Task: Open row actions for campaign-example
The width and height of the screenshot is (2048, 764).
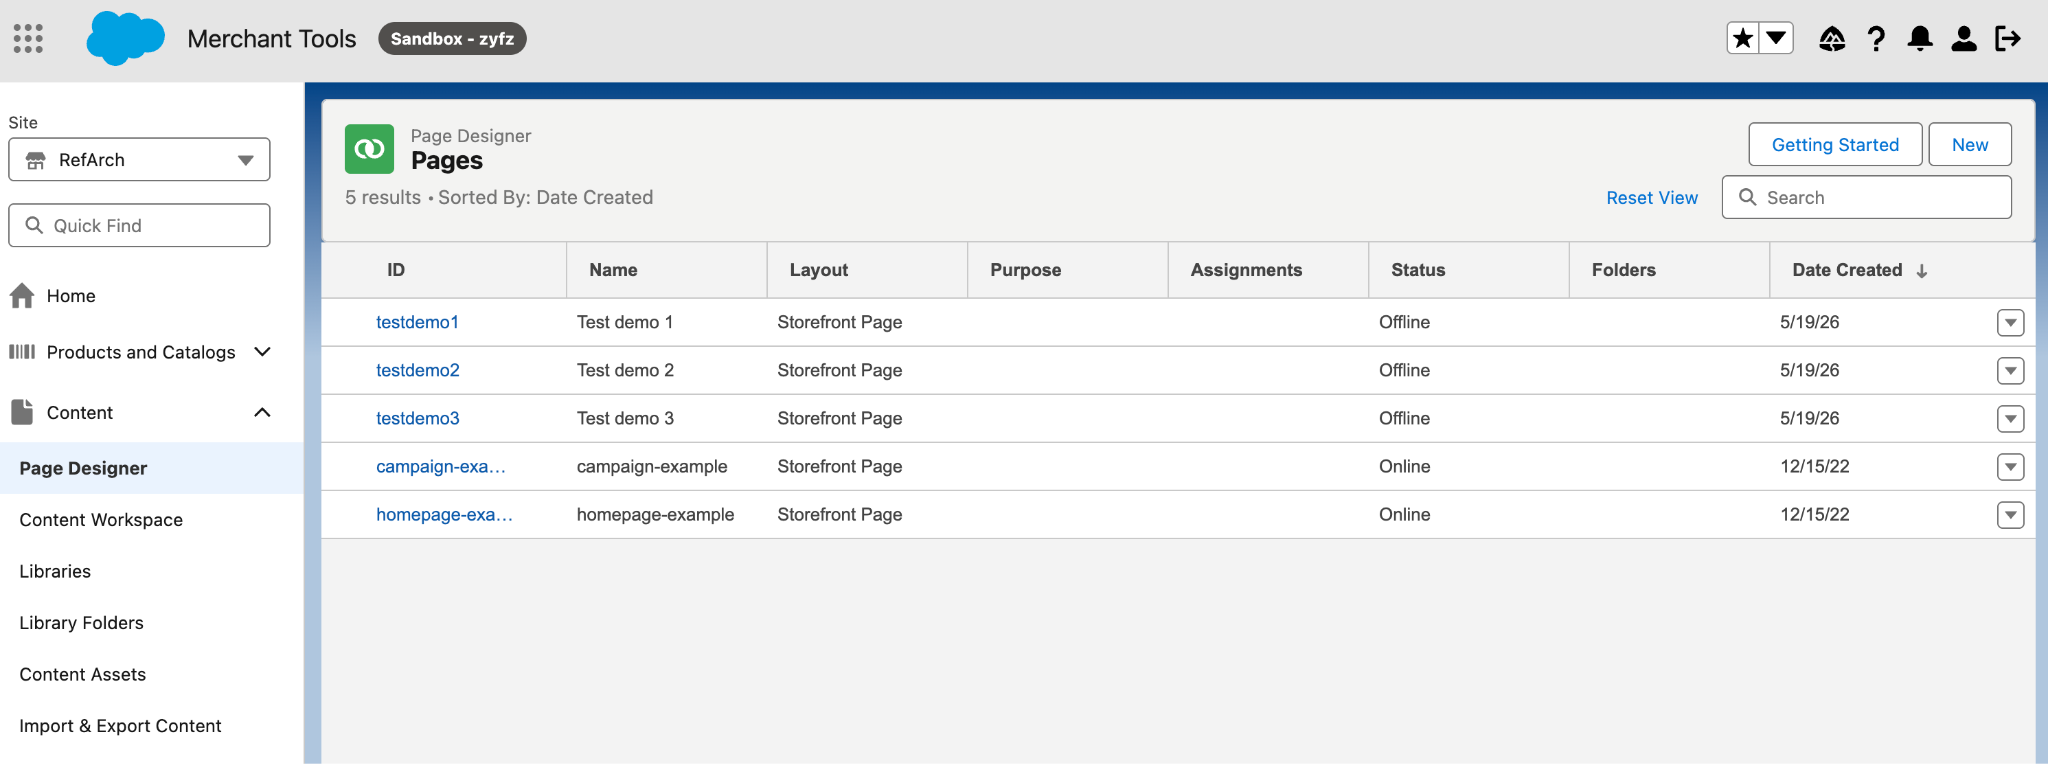Action: click(x=2011, y=467)
